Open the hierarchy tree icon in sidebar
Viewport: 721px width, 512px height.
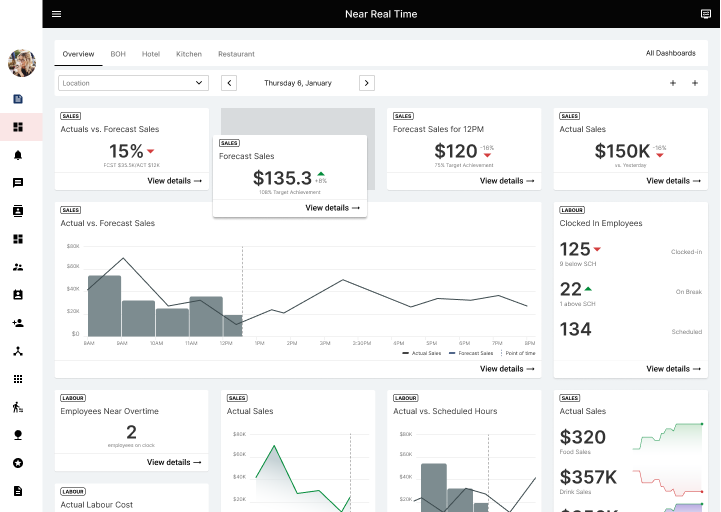pyautogui.click(x=18, y=351)
